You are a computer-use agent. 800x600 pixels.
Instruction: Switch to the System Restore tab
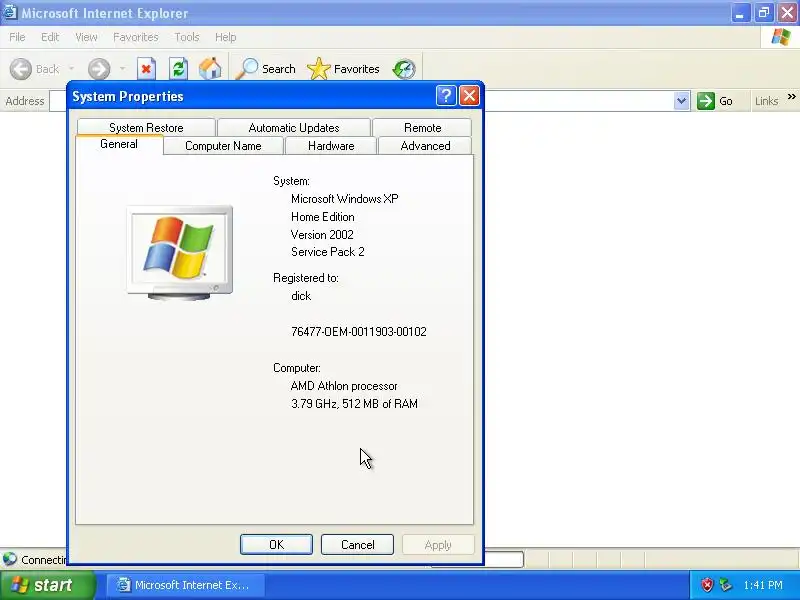pyautogui.click(x=146, y=127)
